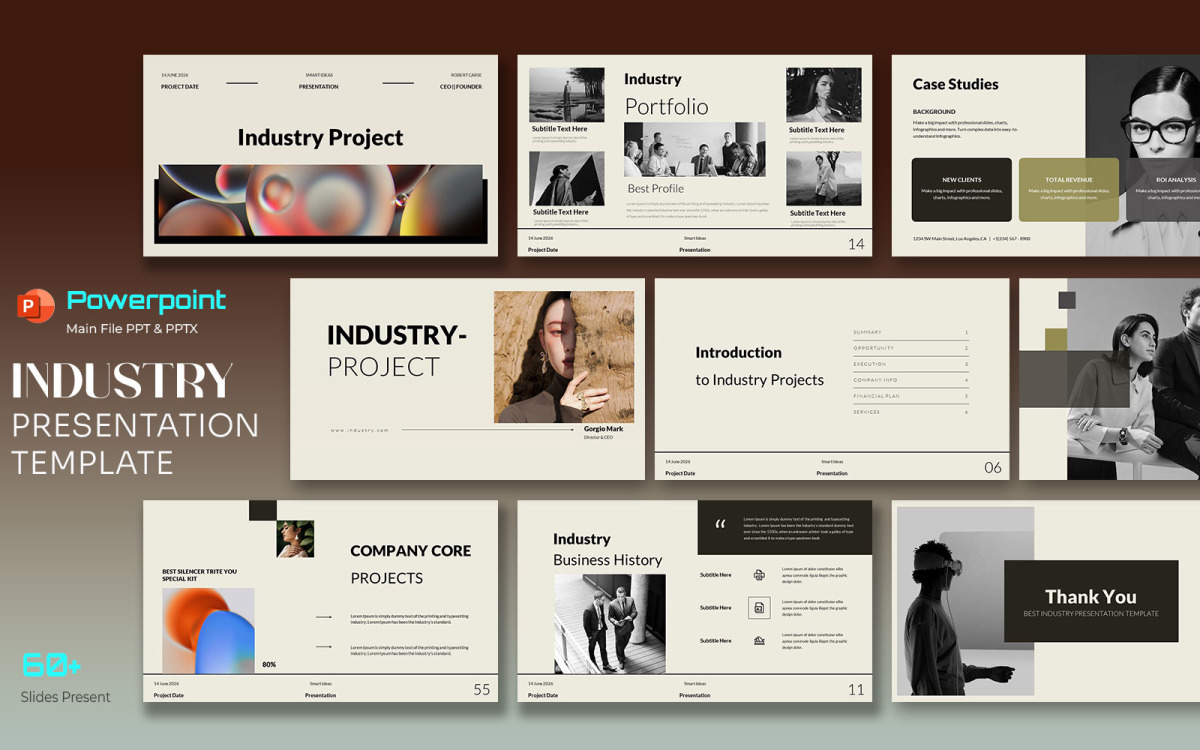Open the Industry Portfolio slide thumbnail
The width and height of the screenshot is (1200, 750).
tap(694, 155)
